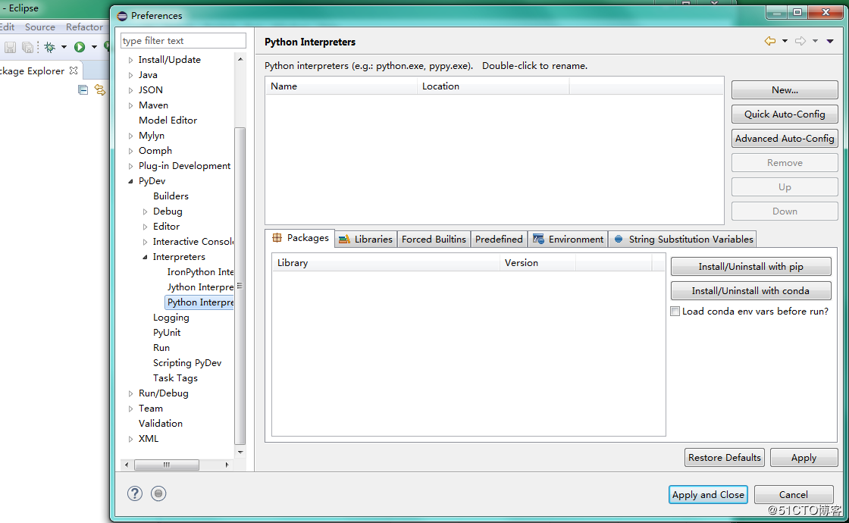849x523 pixels.
Task: Click the Save All icon in Eclipse toolbar
Action: click(x=27, y=47)
